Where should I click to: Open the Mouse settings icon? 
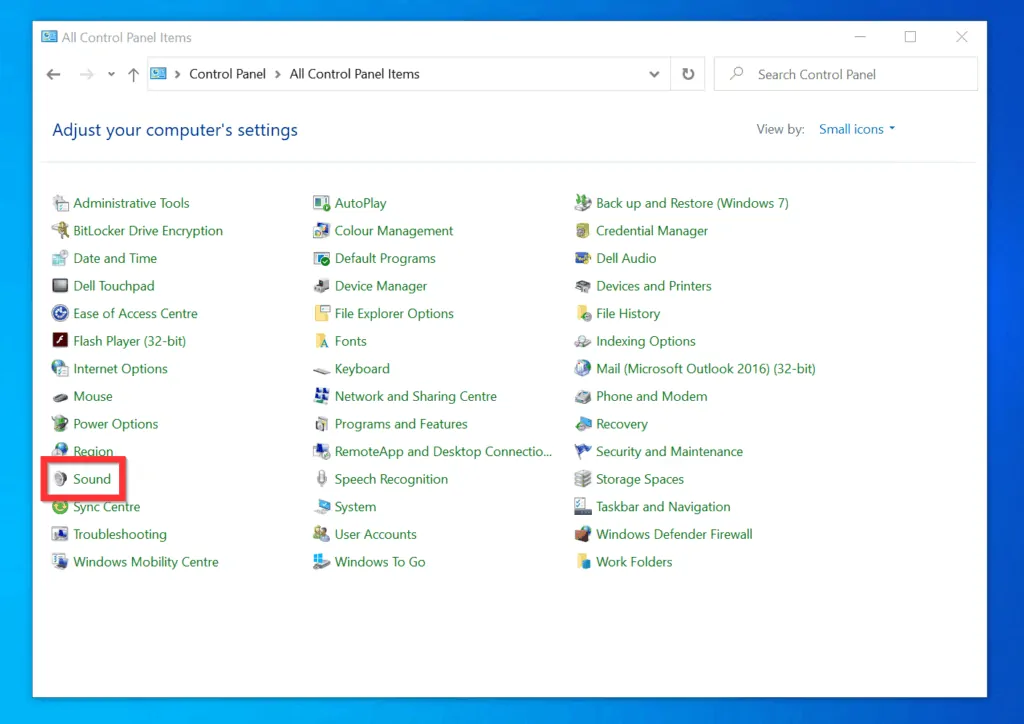click(x=92, y=396)
